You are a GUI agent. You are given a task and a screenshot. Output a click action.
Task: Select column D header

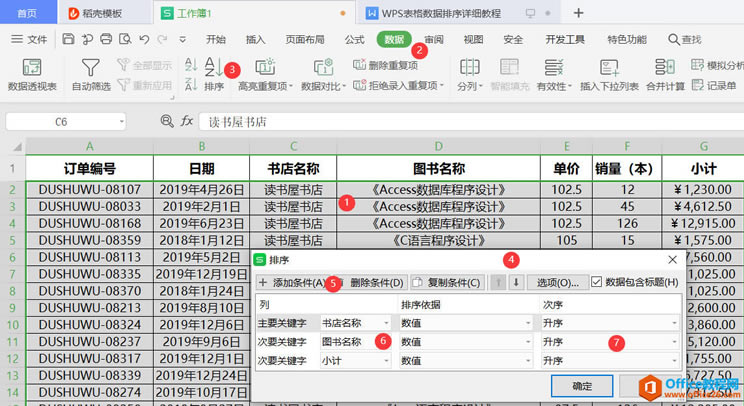[x=438, y=146]
